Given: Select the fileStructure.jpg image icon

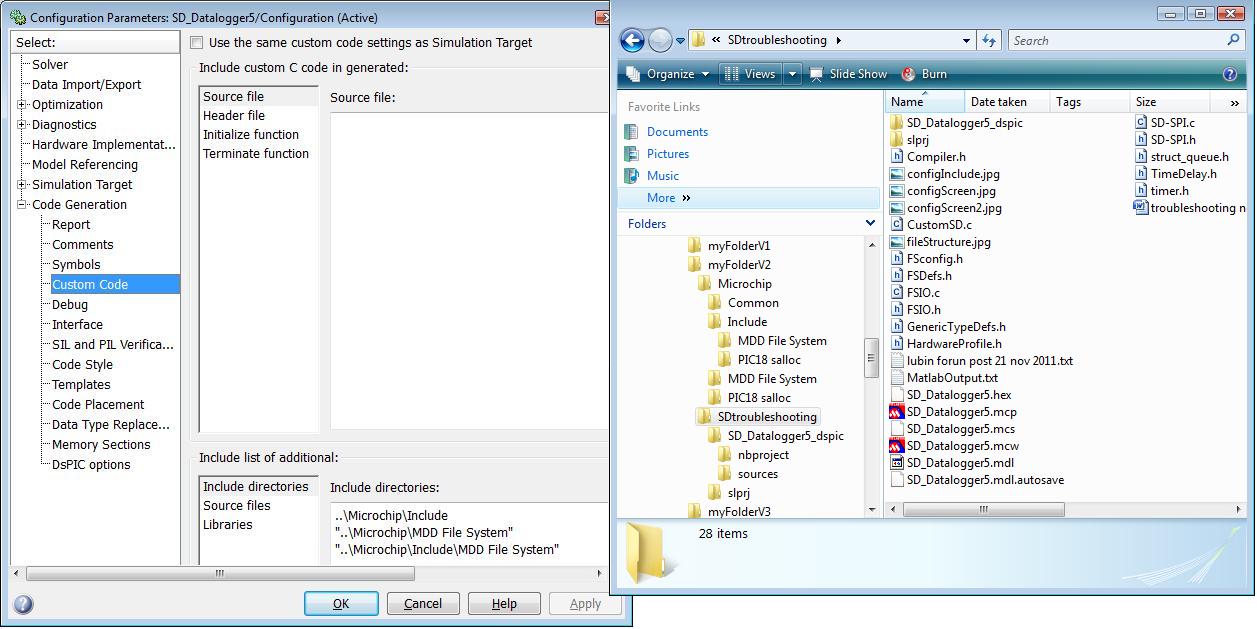Looking at the screenshot, I should point(897,242).
